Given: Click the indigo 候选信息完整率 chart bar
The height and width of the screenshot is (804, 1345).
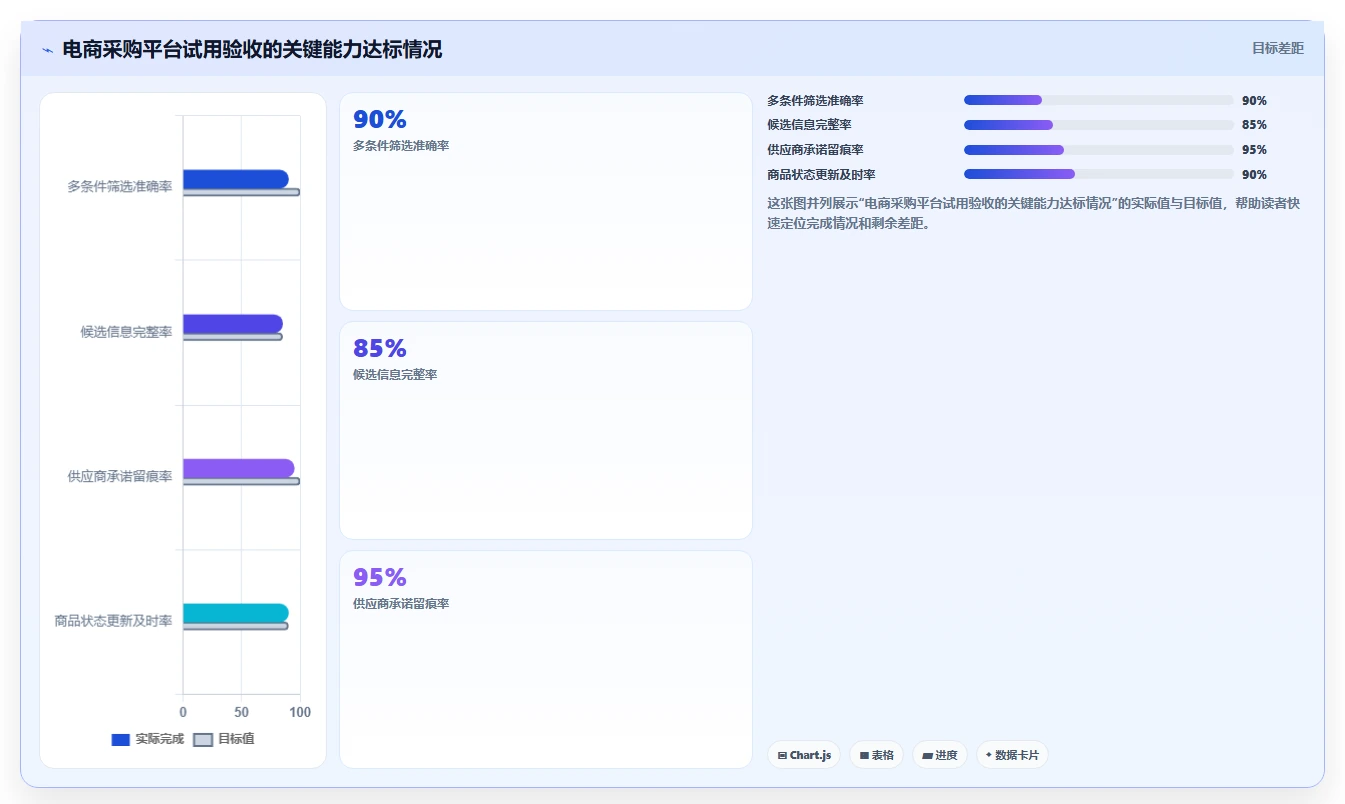Looking at the screenshot, I should point(233,324).
